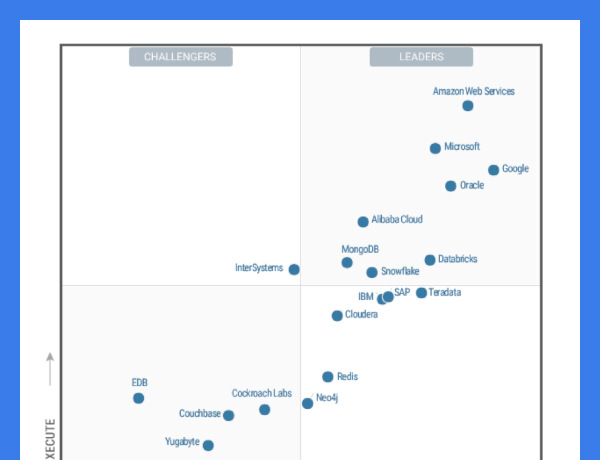The width and height of the screenshot is (600, 460).
Task: Click the Teradata data point
Action: (421, 293)
